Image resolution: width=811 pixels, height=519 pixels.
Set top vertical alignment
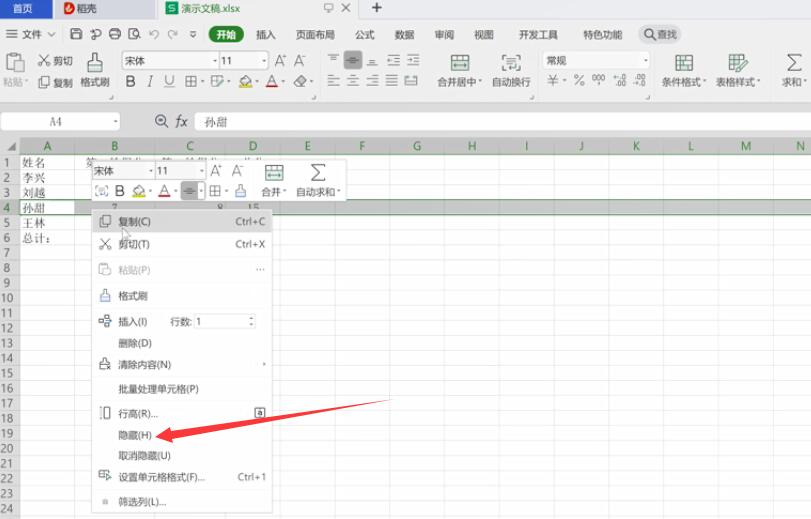click(x=333, y=60)
